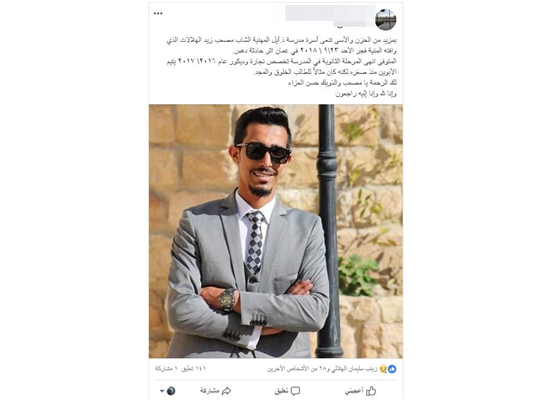Image resolution: width=550 pixels, height=400 pixels.
Task: Click the Arabic condolence post text
Action: tap(281, 67)
